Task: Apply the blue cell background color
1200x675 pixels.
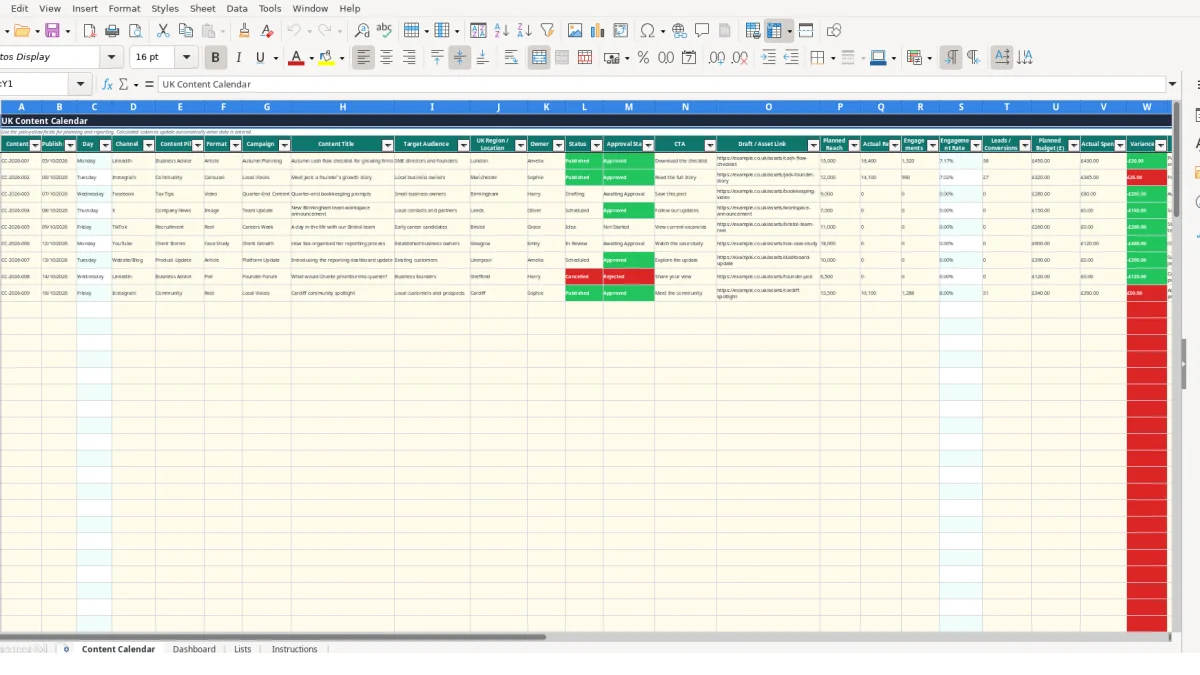Action: click(878, 58)
